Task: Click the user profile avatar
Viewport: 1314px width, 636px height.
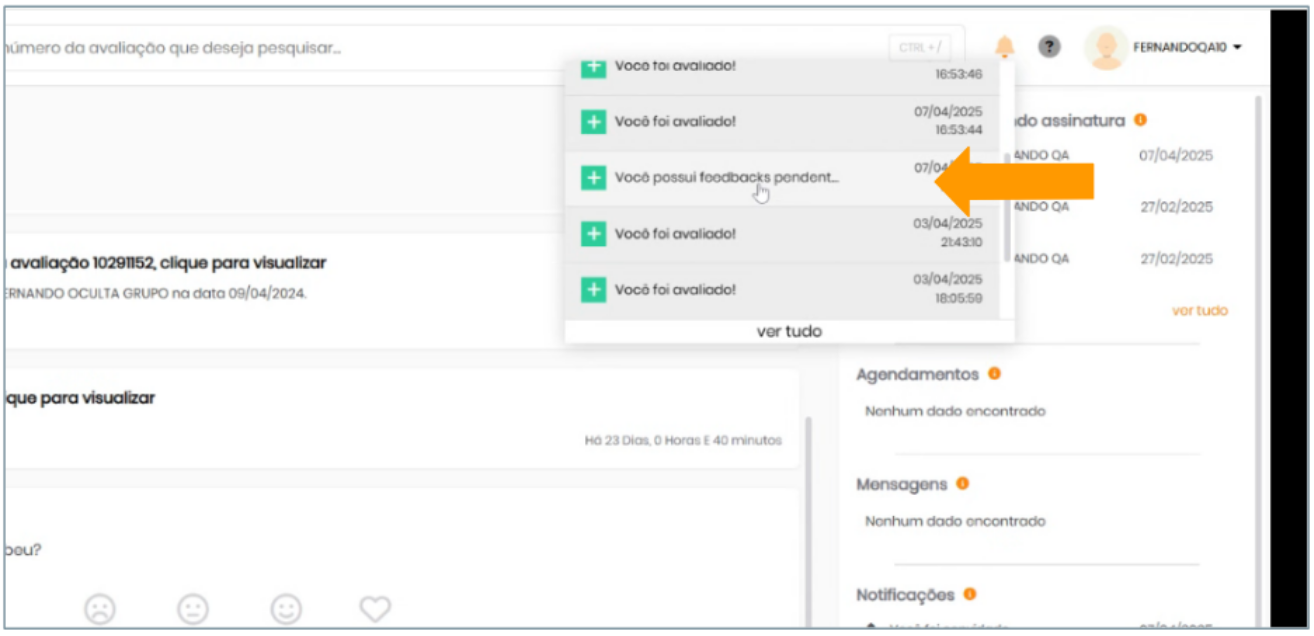Action: click(1106, 47)
